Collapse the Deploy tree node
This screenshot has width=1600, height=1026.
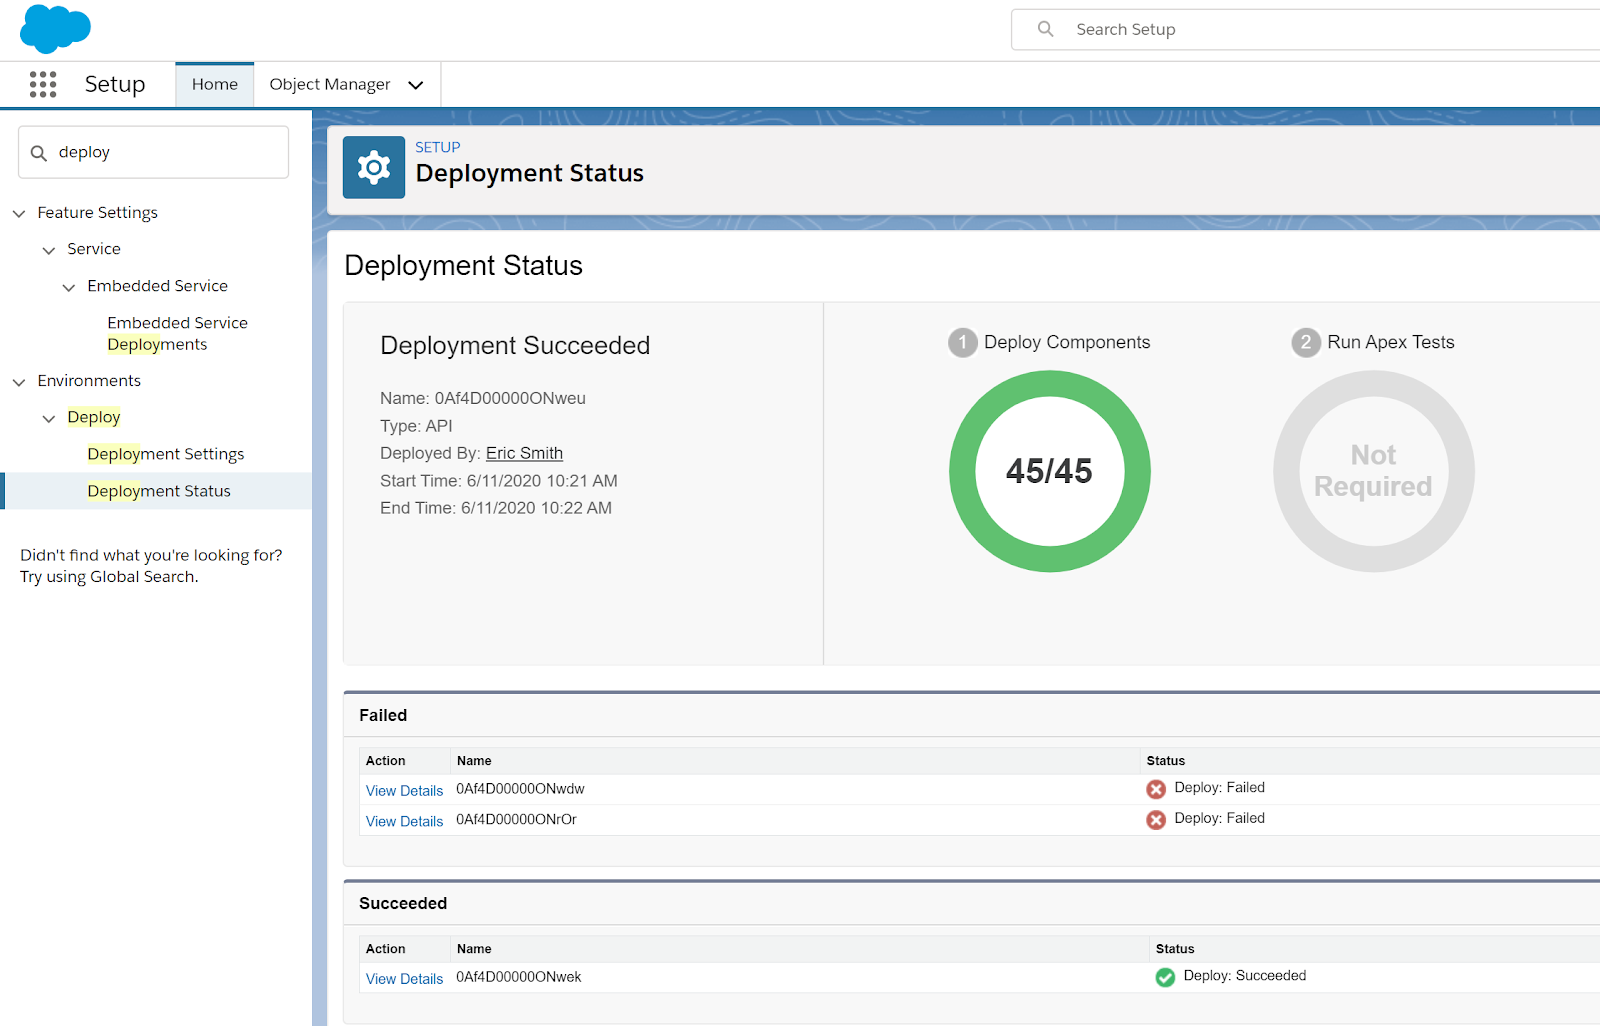49,418
